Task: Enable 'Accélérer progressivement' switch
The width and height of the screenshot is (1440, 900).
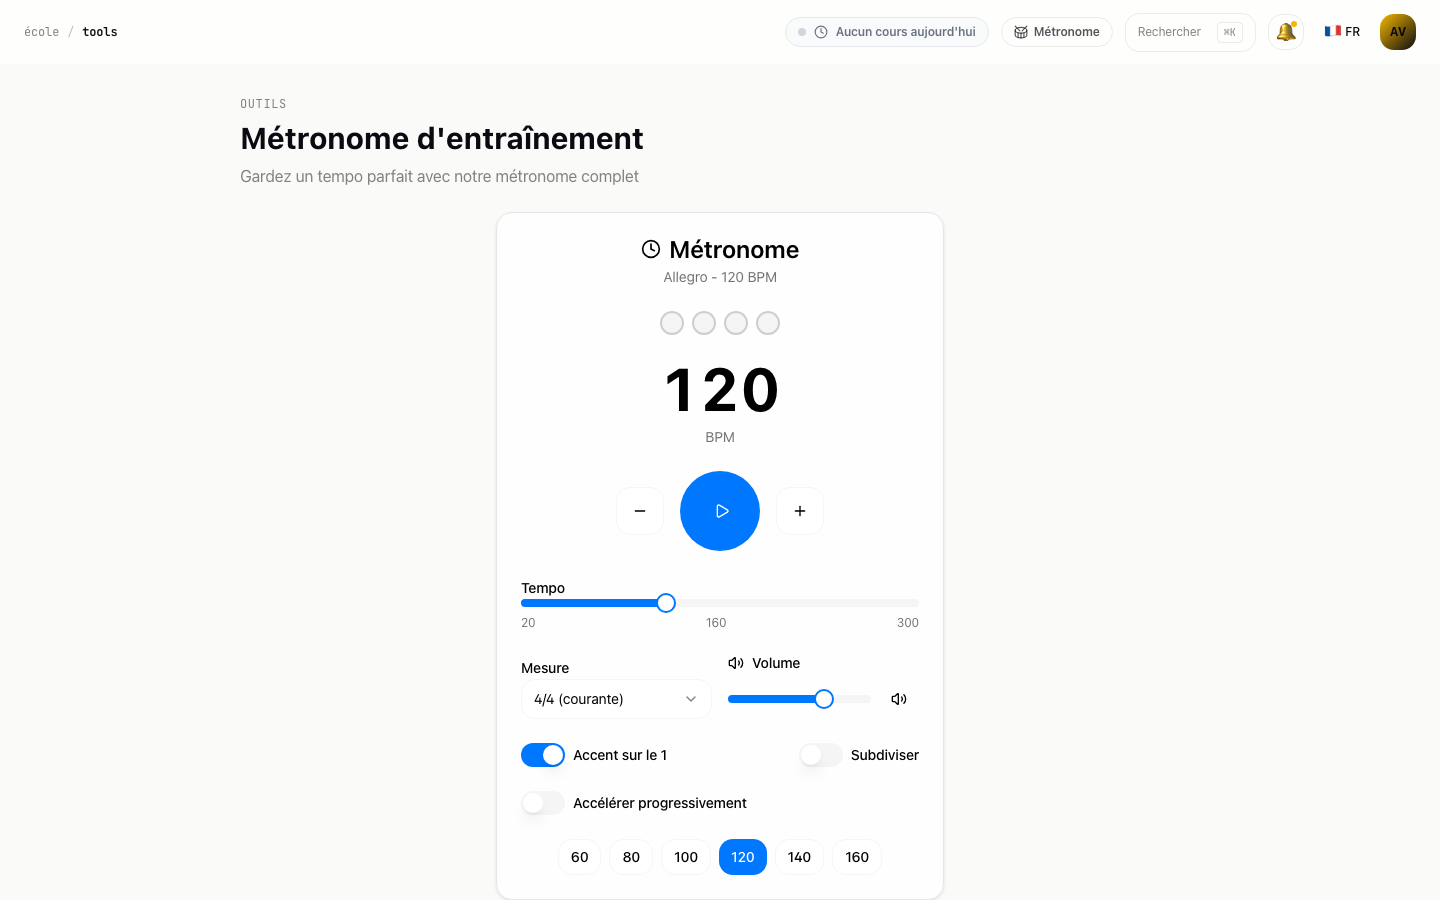Action: 543,803
